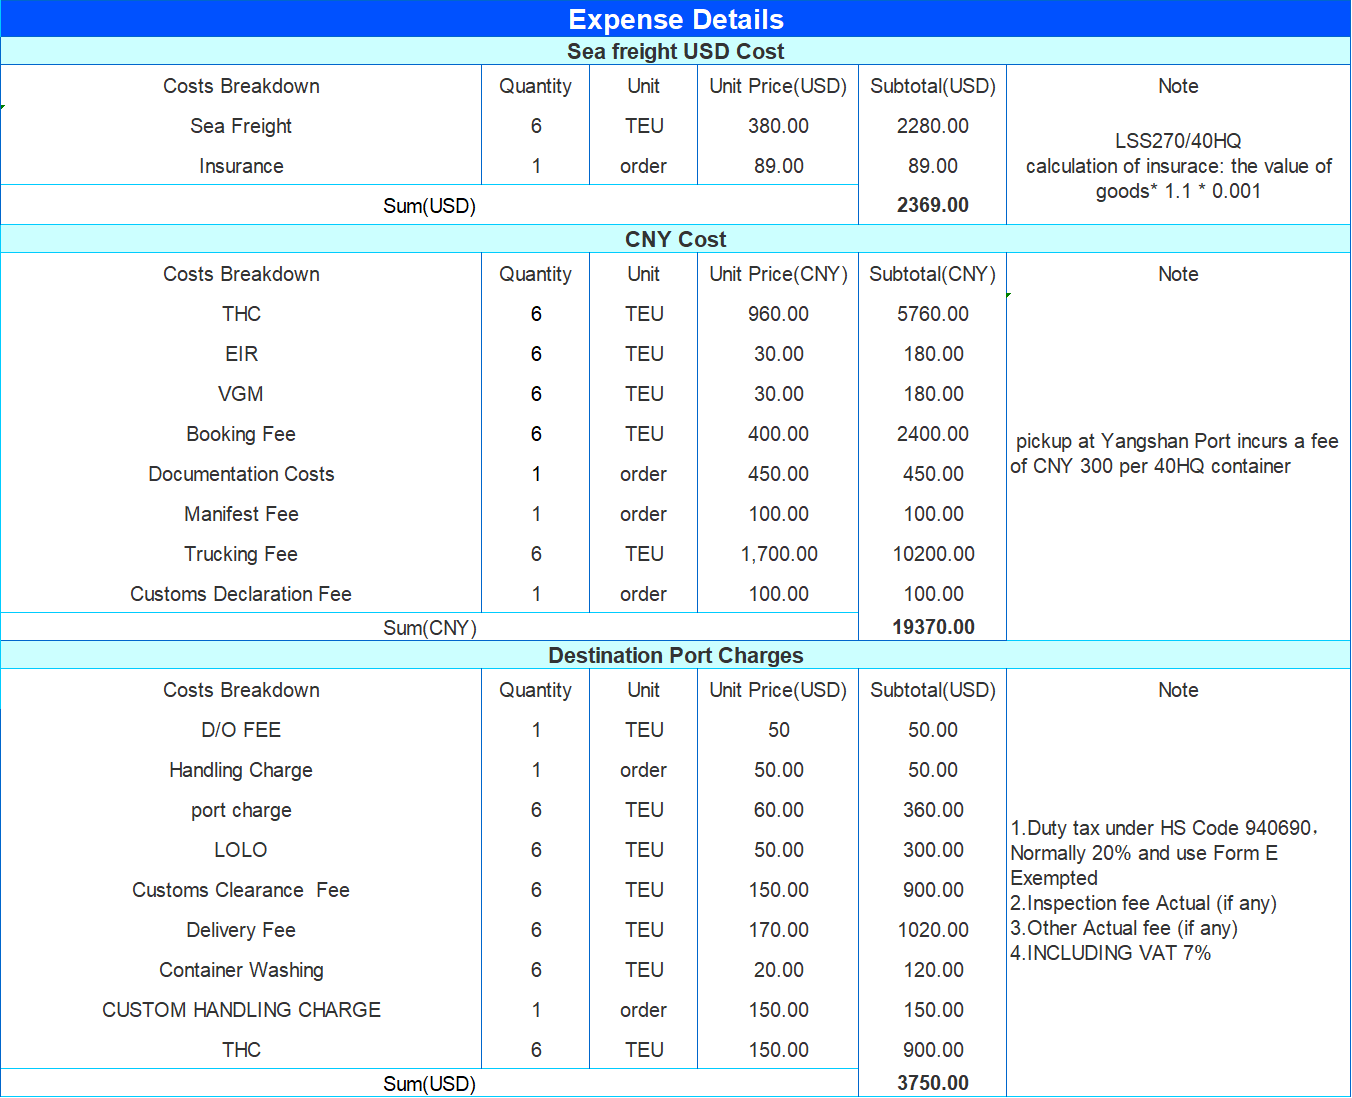Click the 'Trucking Fee' row label
This screenshot has height=1098, width=1352.
tap(241, 554)
